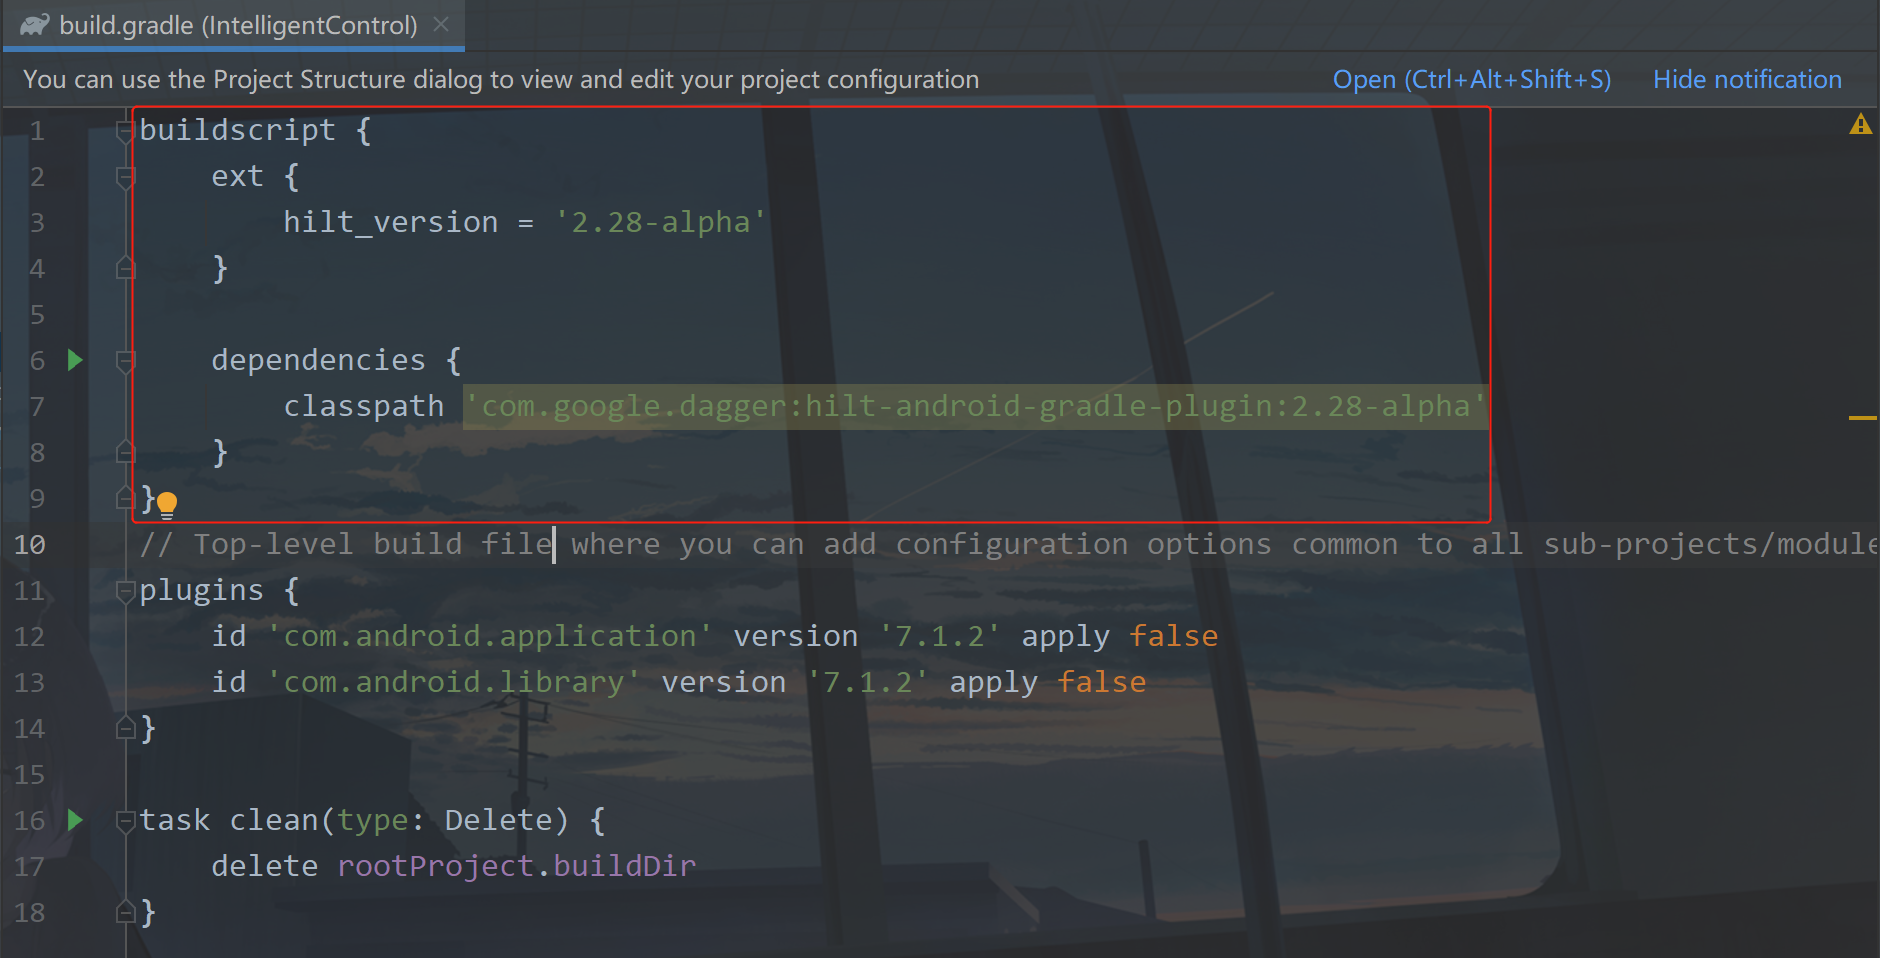The width and height of the screenshot is (1880, 958).
Task: Click Gradle elephant icon on build.gradle tab
Action: coord(33,24)
